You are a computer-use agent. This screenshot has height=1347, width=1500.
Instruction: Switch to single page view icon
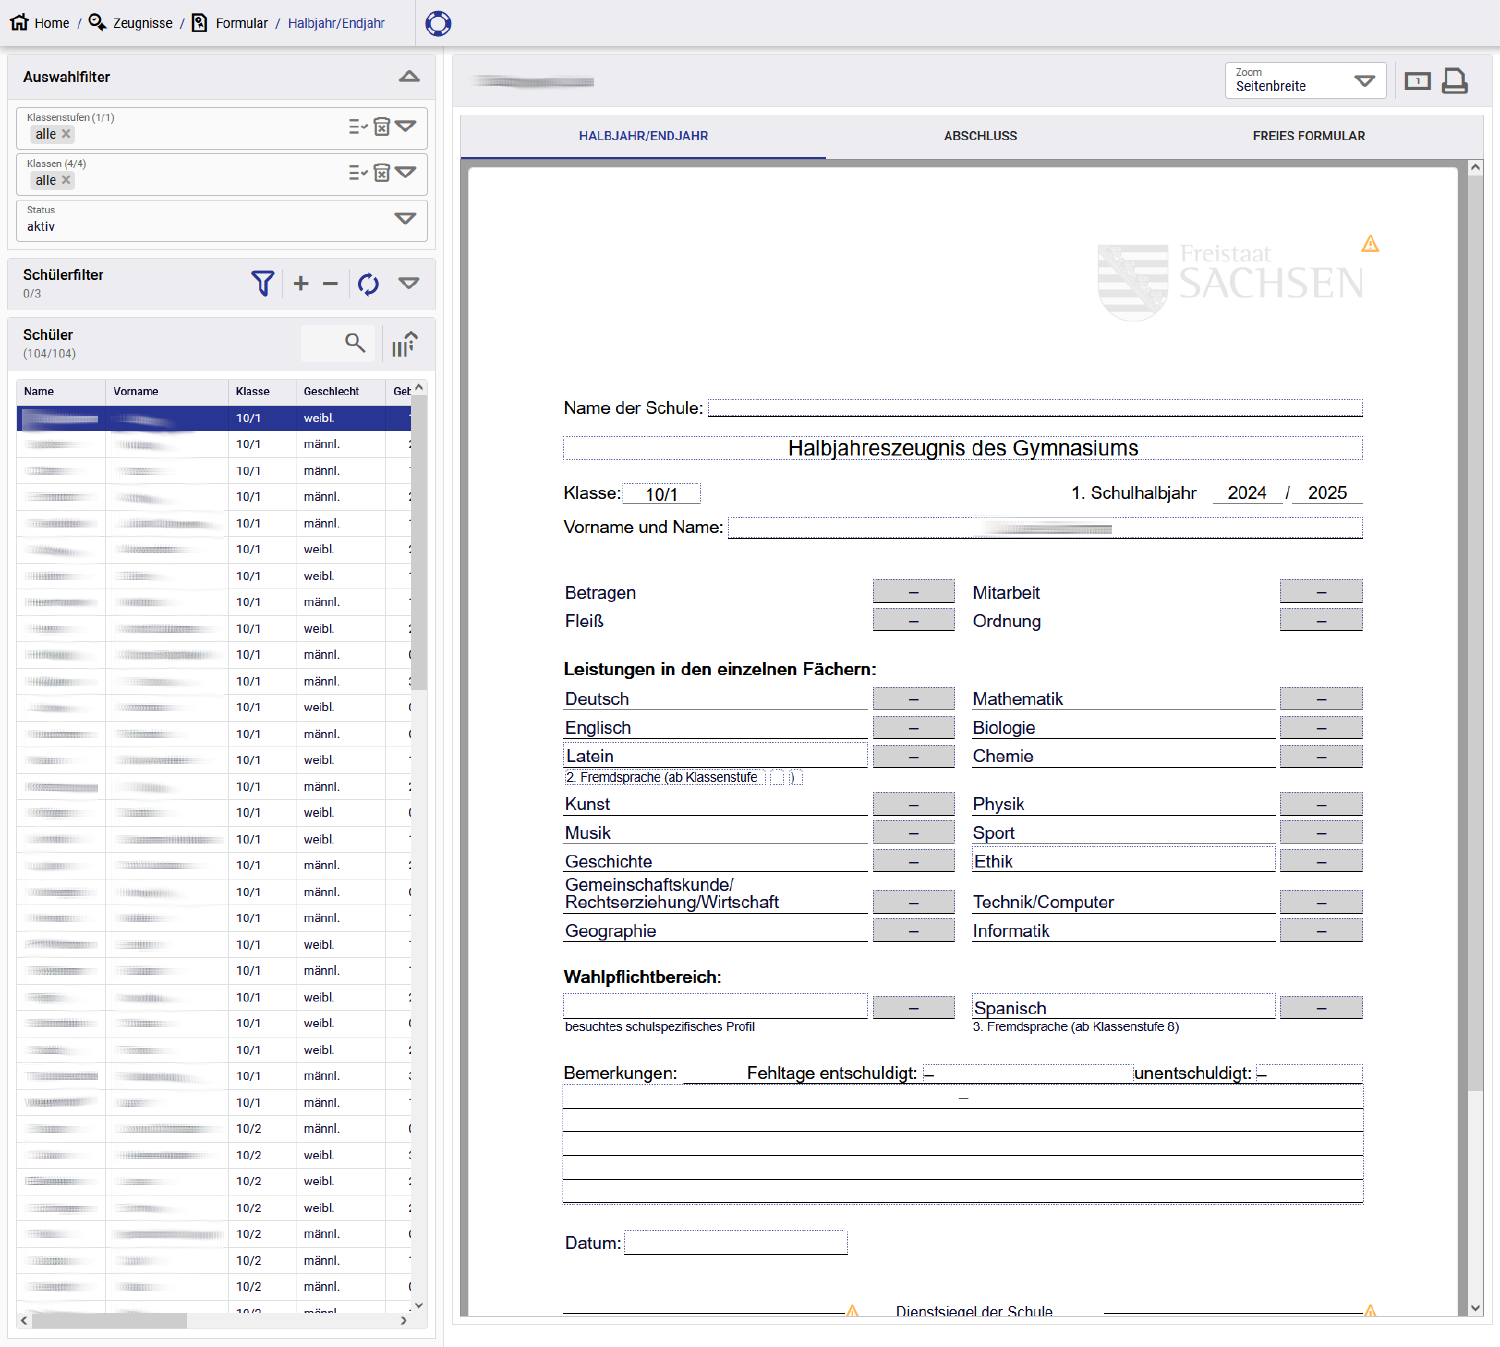(1418, 81)
